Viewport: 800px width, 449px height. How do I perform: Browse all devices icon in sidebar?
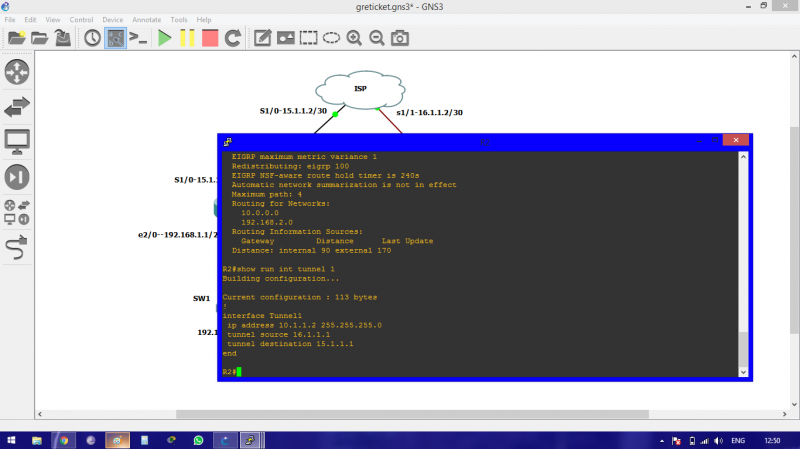(x=17, y=212)
